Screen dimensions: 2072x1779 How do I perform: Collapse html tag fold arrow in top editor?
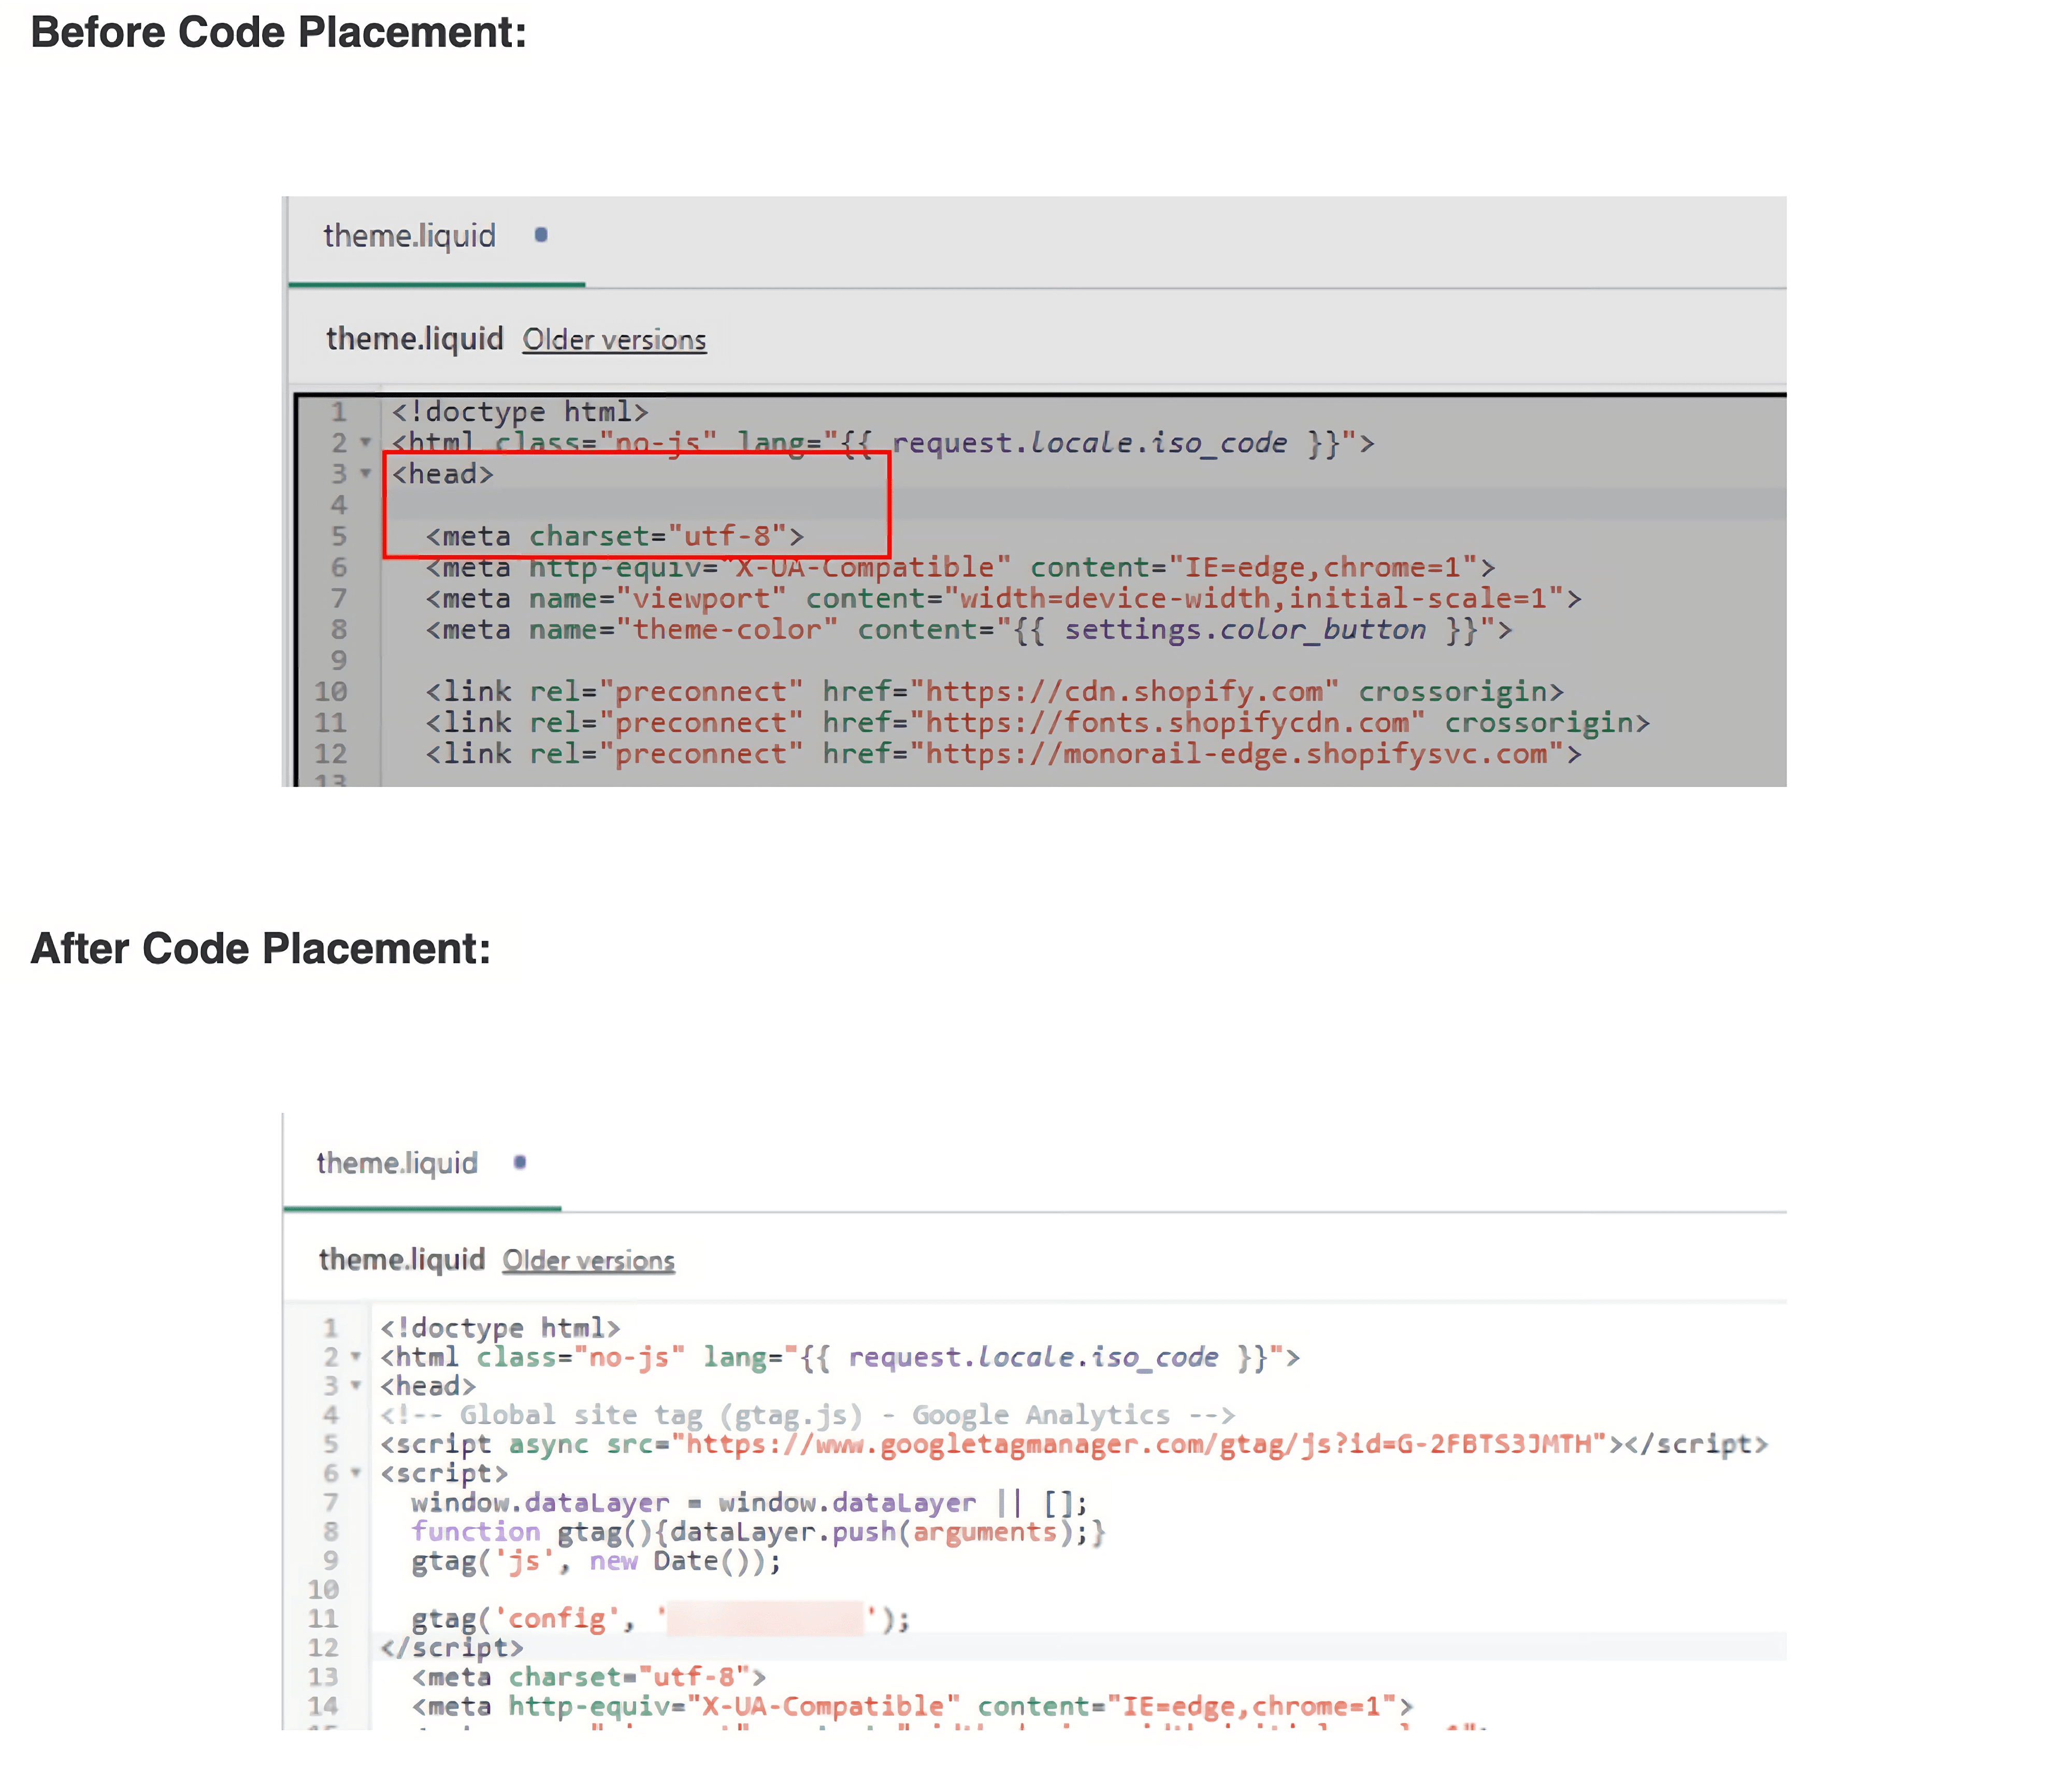[x=366, y=442]
